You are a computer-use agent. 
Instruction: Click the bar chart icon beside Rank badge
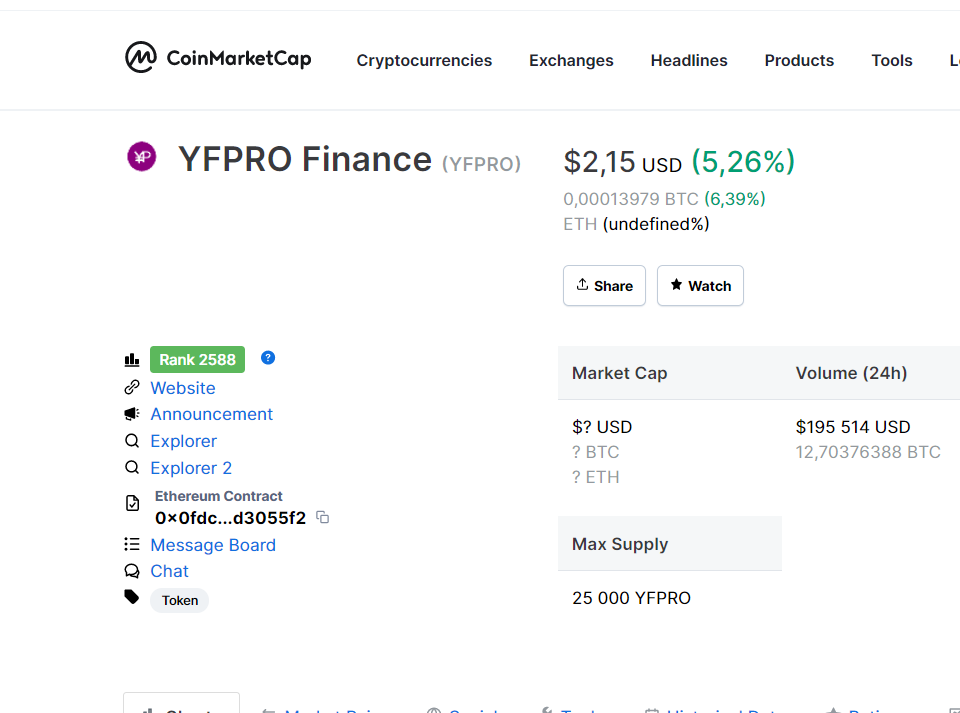click(132, 360)
